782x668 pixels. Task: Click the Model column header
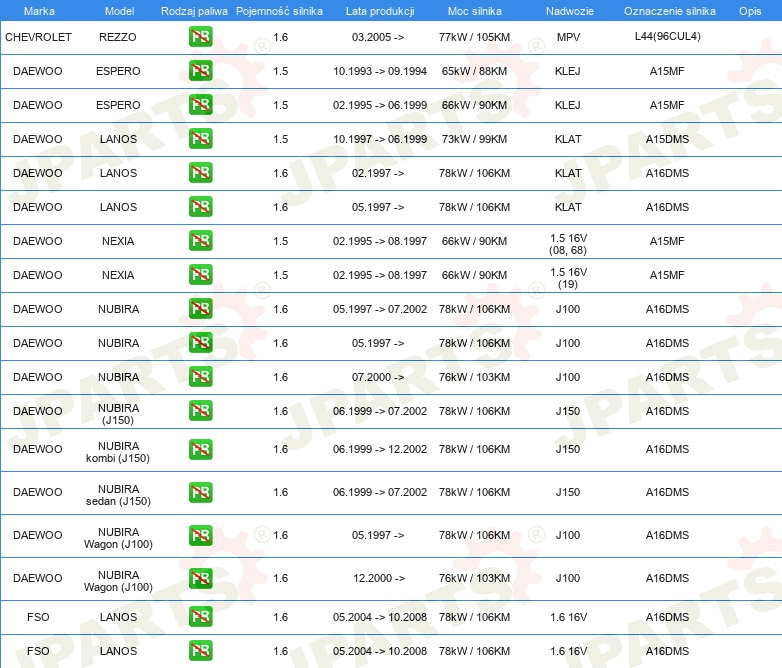pos(119,11)
